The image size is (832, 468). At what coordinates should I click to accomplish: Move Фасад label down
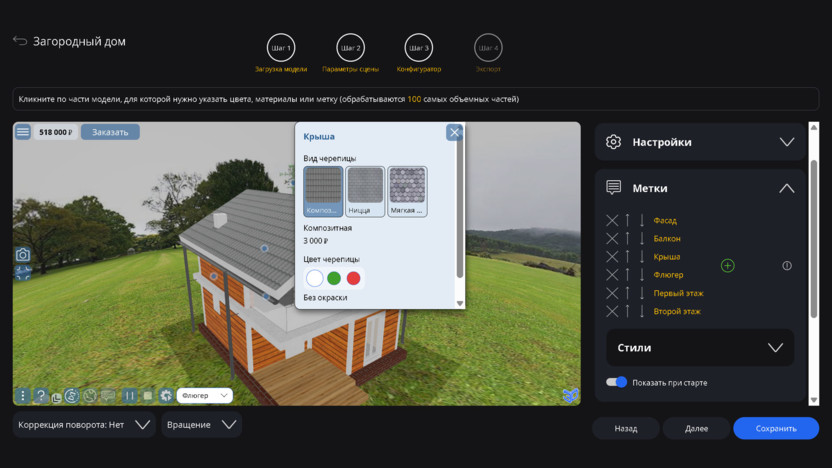642,220
